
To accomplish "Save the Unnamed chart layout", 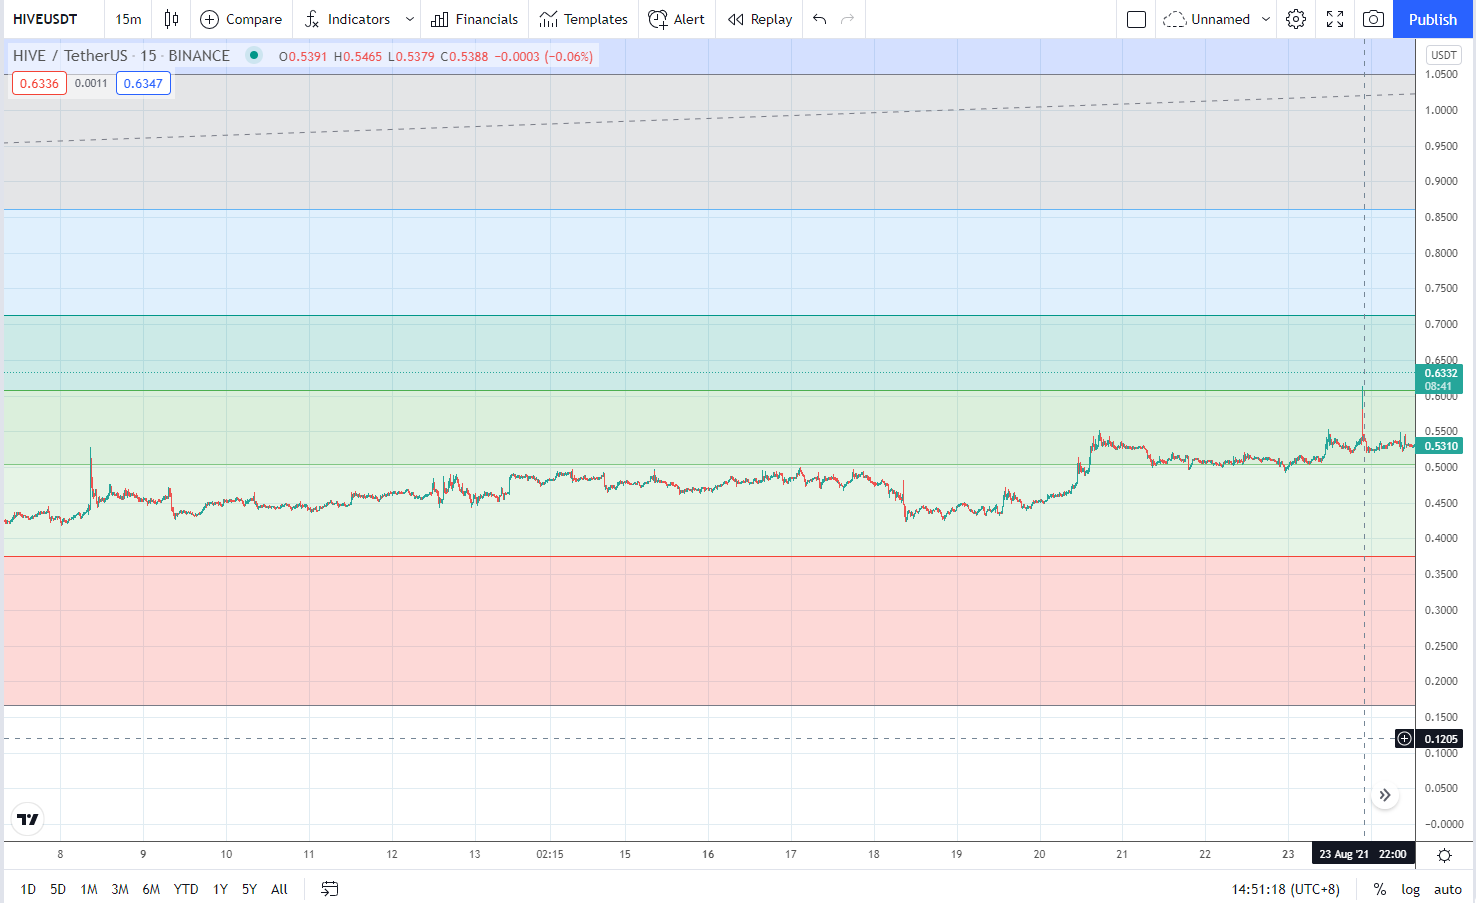I will click(1206, 19).
